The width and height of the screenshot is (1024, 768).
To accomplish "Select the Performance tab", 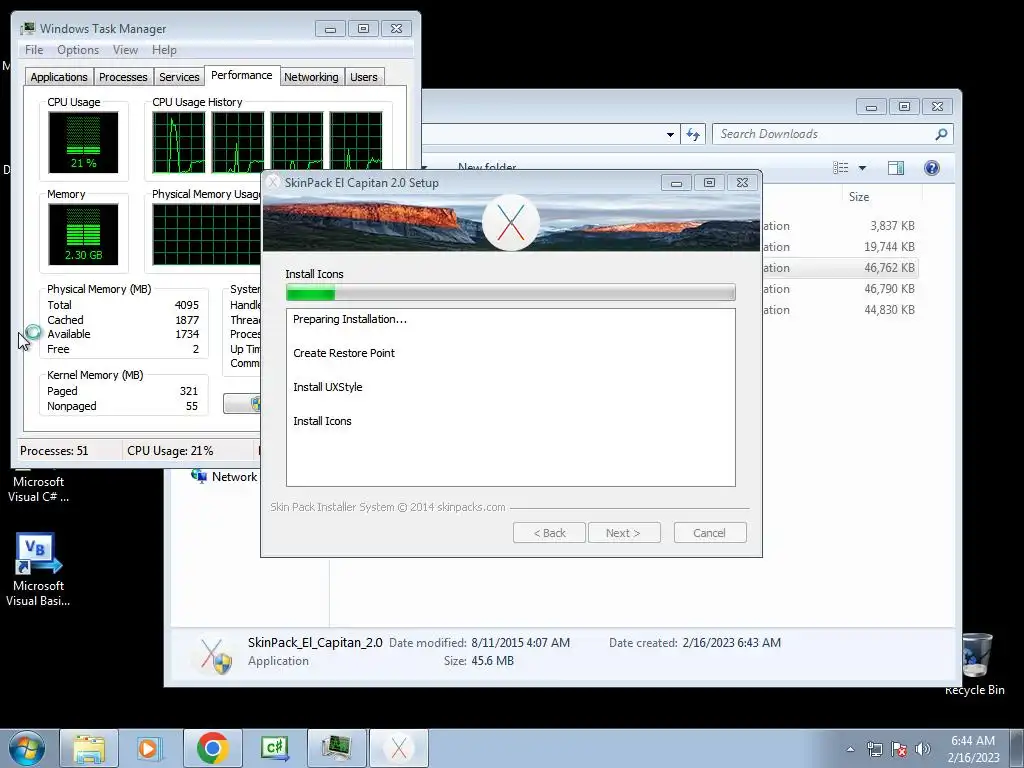I will (242, 75).
